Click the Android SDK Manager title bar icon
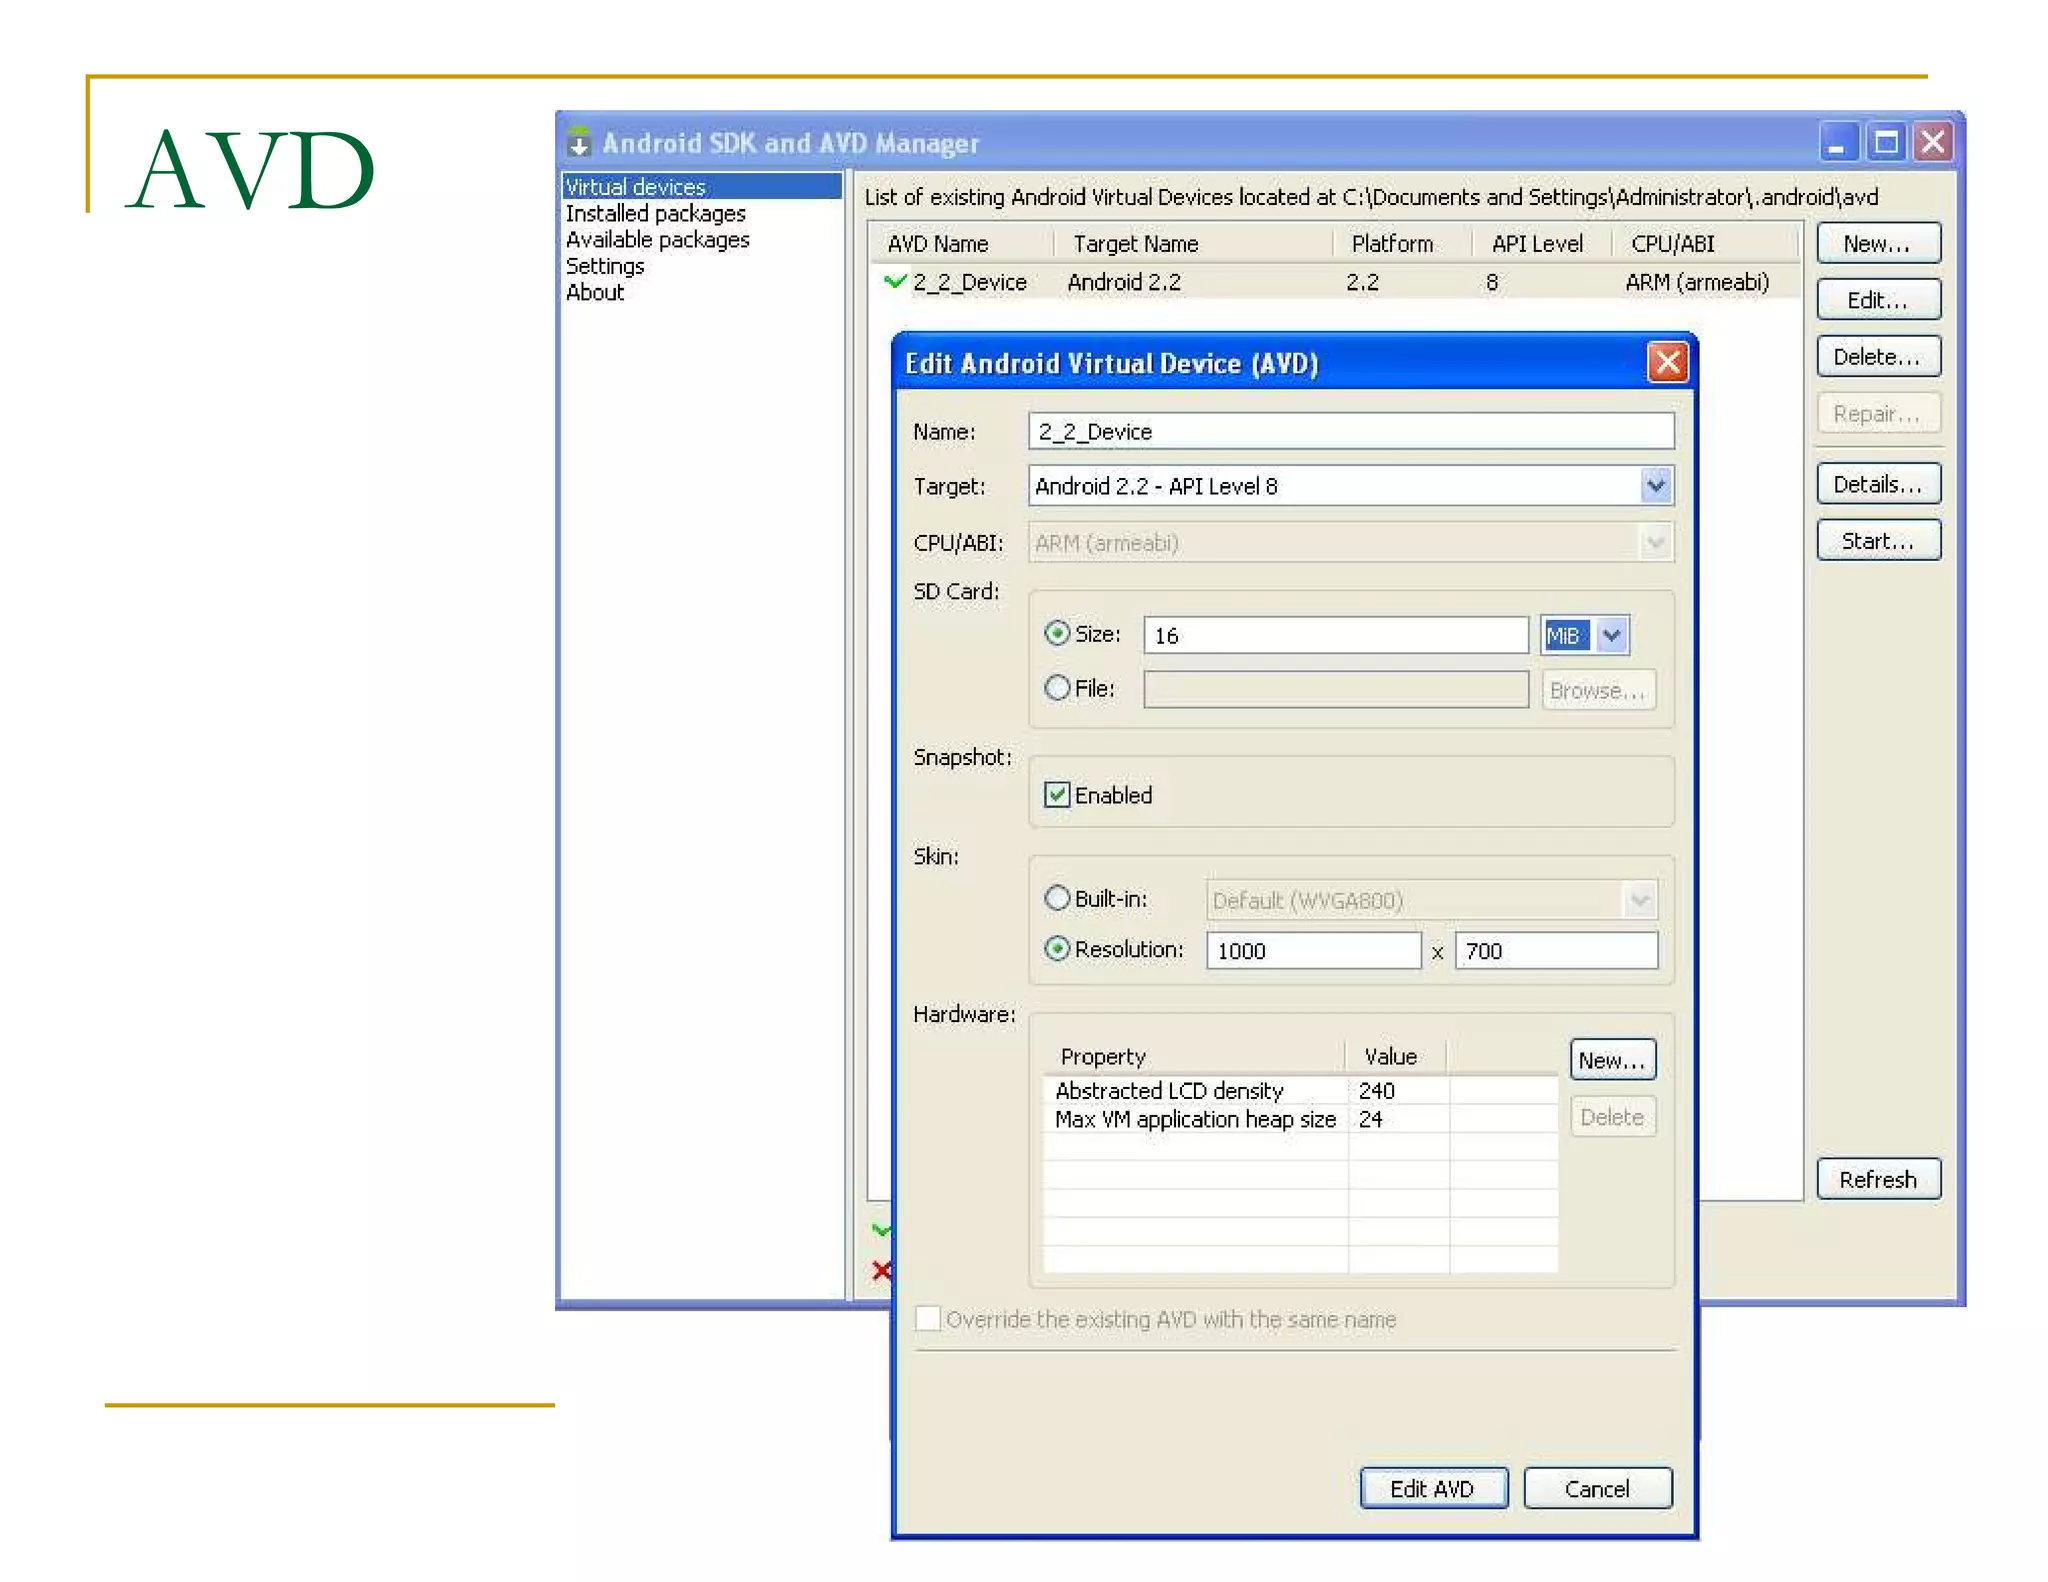 point(579,142)
